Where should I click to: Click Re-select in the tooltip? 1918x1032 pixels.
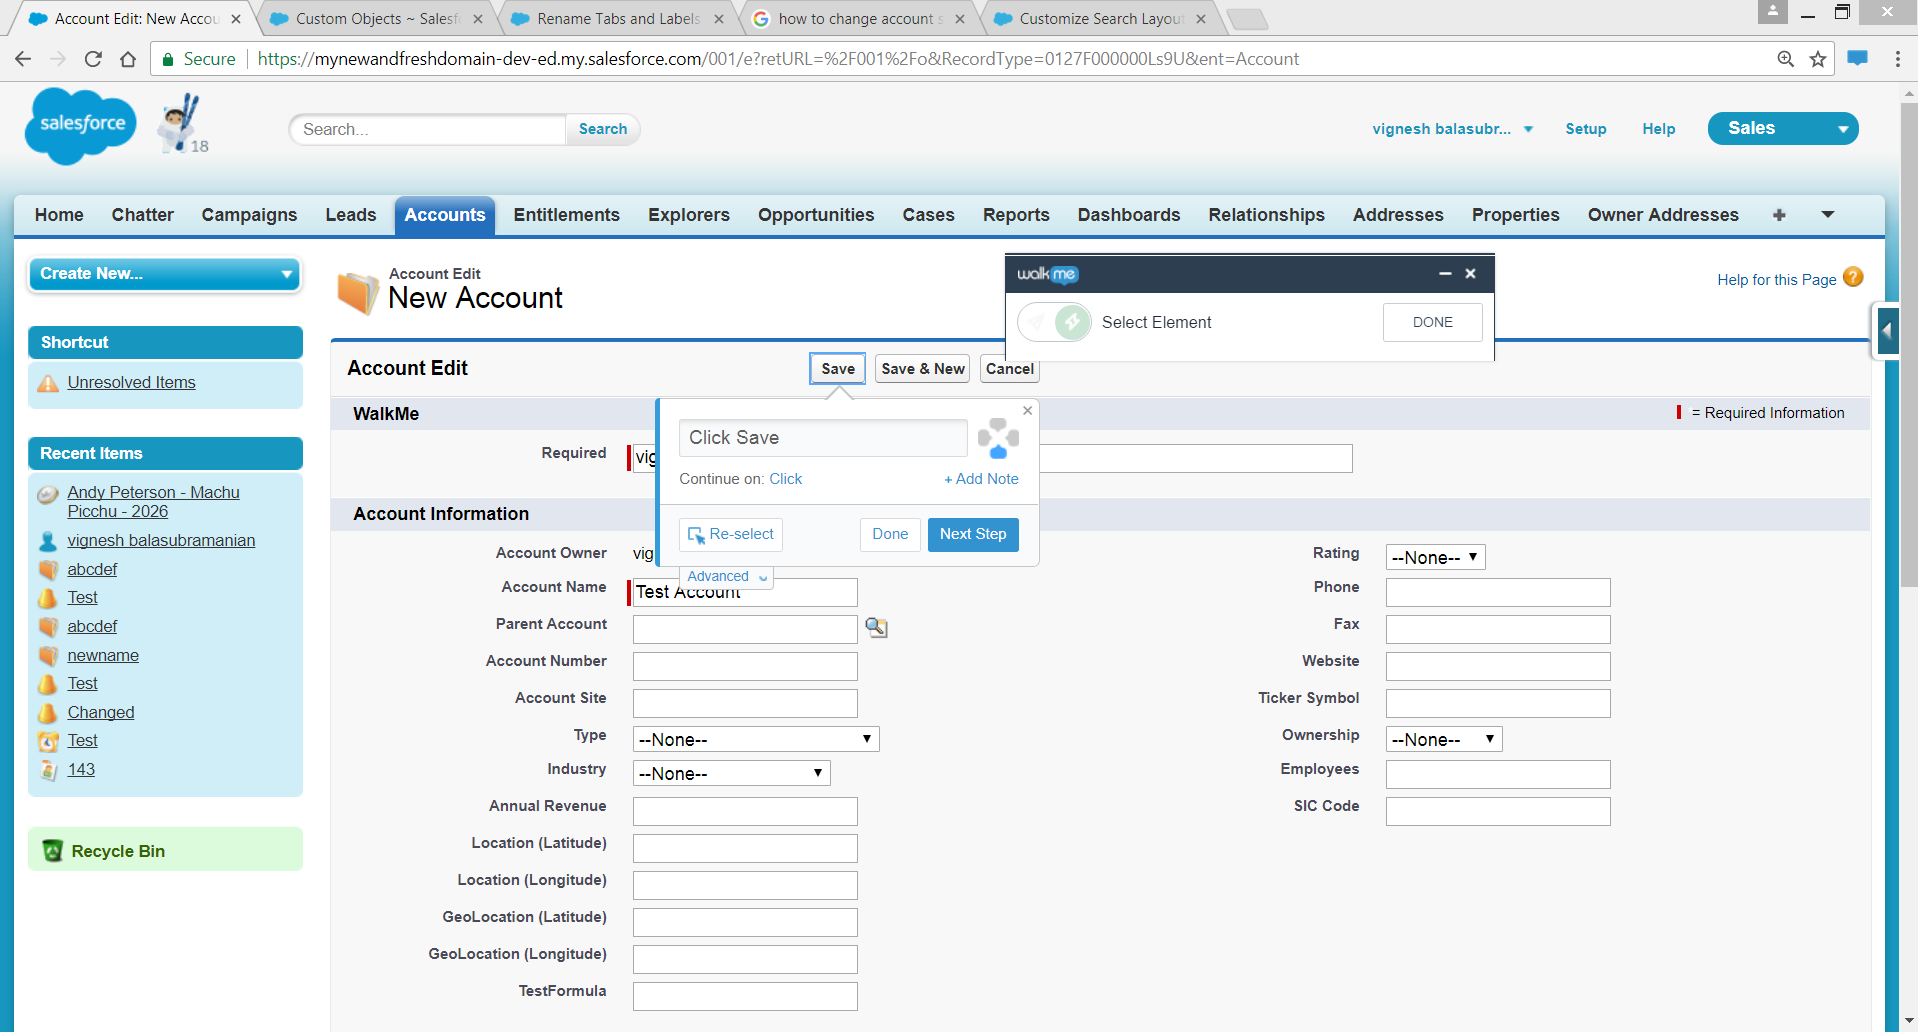point(731,534)
